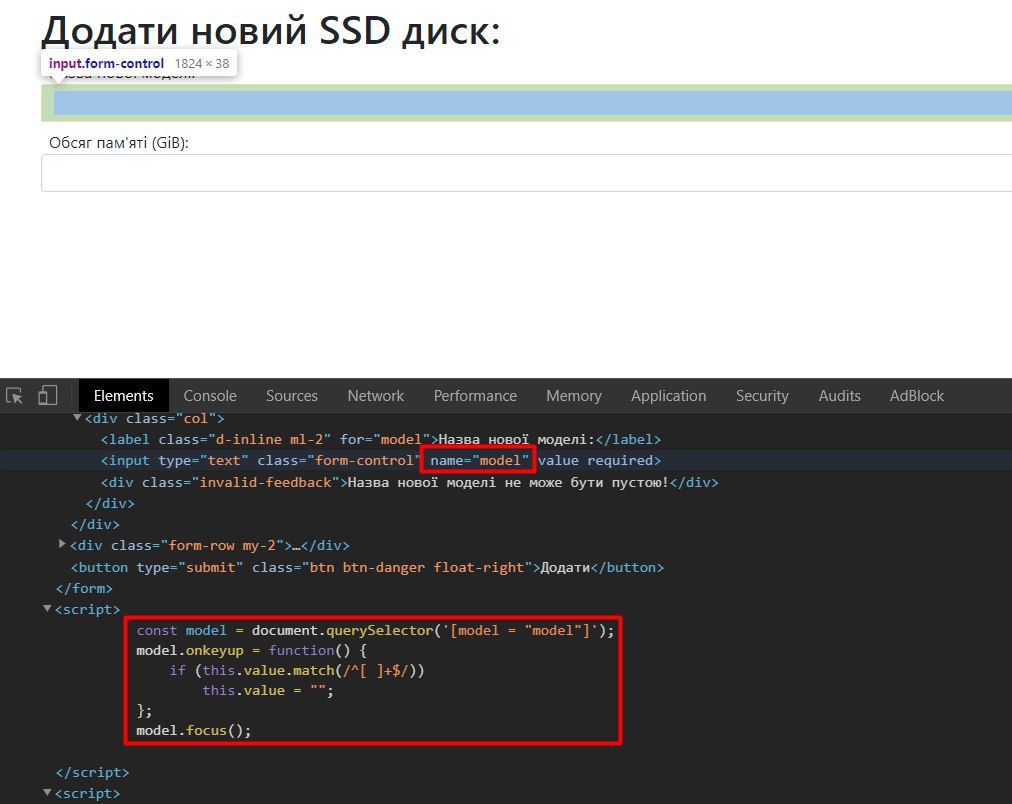Viewport: 1012px width, 804px height.
Task: Click the model.onkeyup function line
Action: pyautogui.click(x=251, y=650)
